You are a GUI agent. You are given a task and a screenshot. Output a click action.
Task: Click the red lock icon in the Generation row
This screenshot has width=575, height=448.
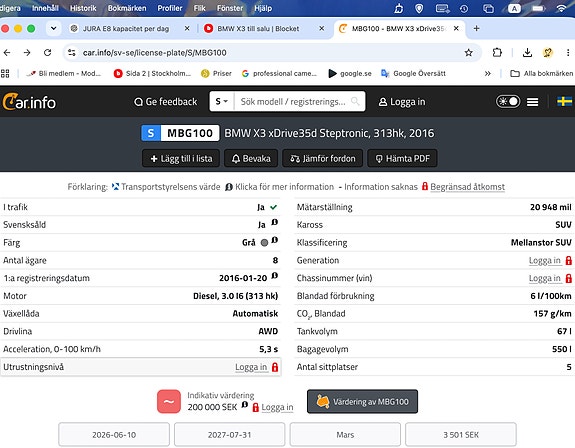point(568,261)
